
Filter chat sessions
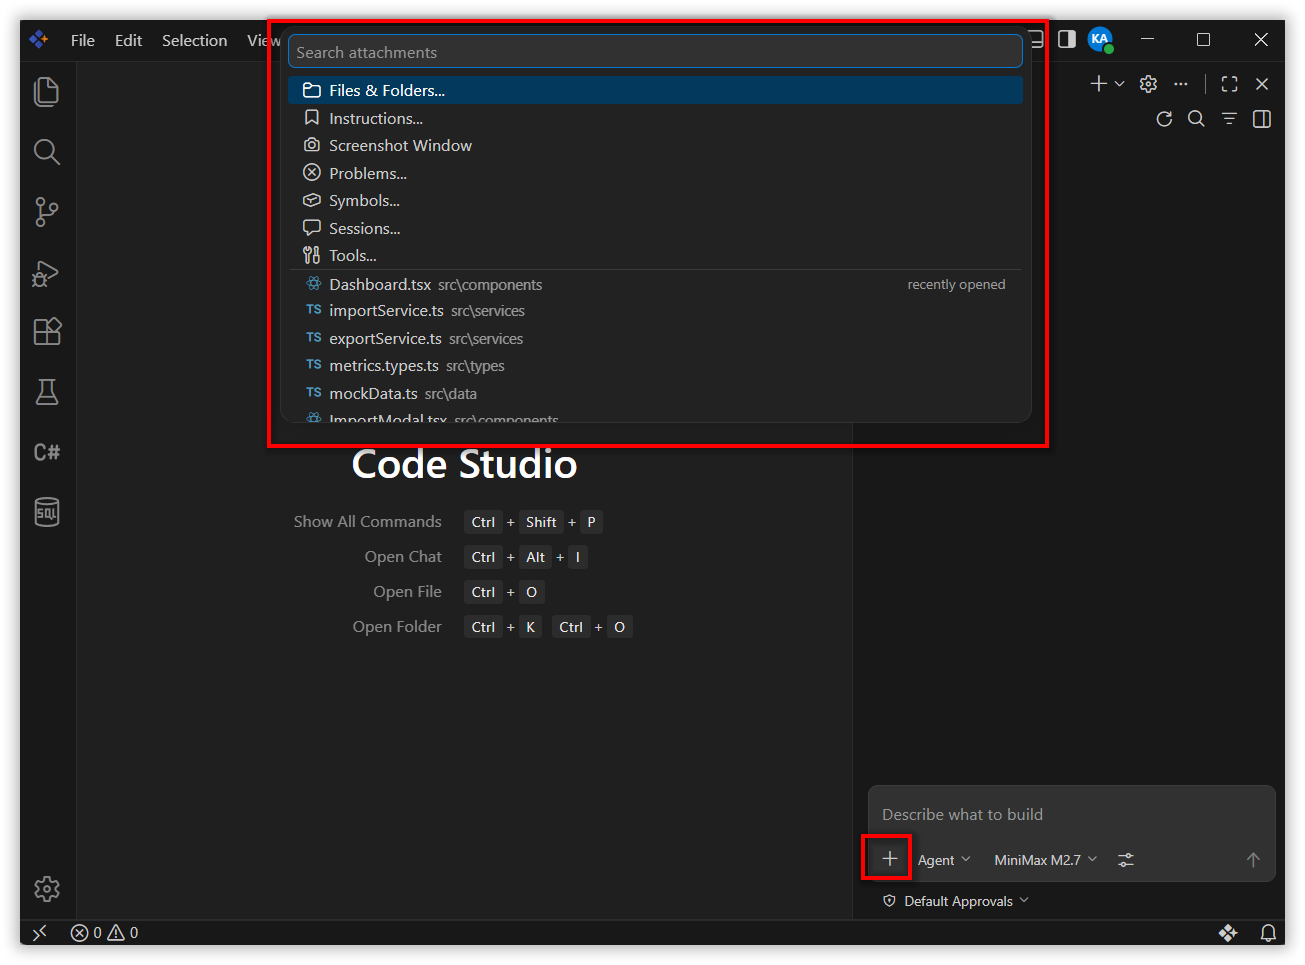click(1230, 119)
